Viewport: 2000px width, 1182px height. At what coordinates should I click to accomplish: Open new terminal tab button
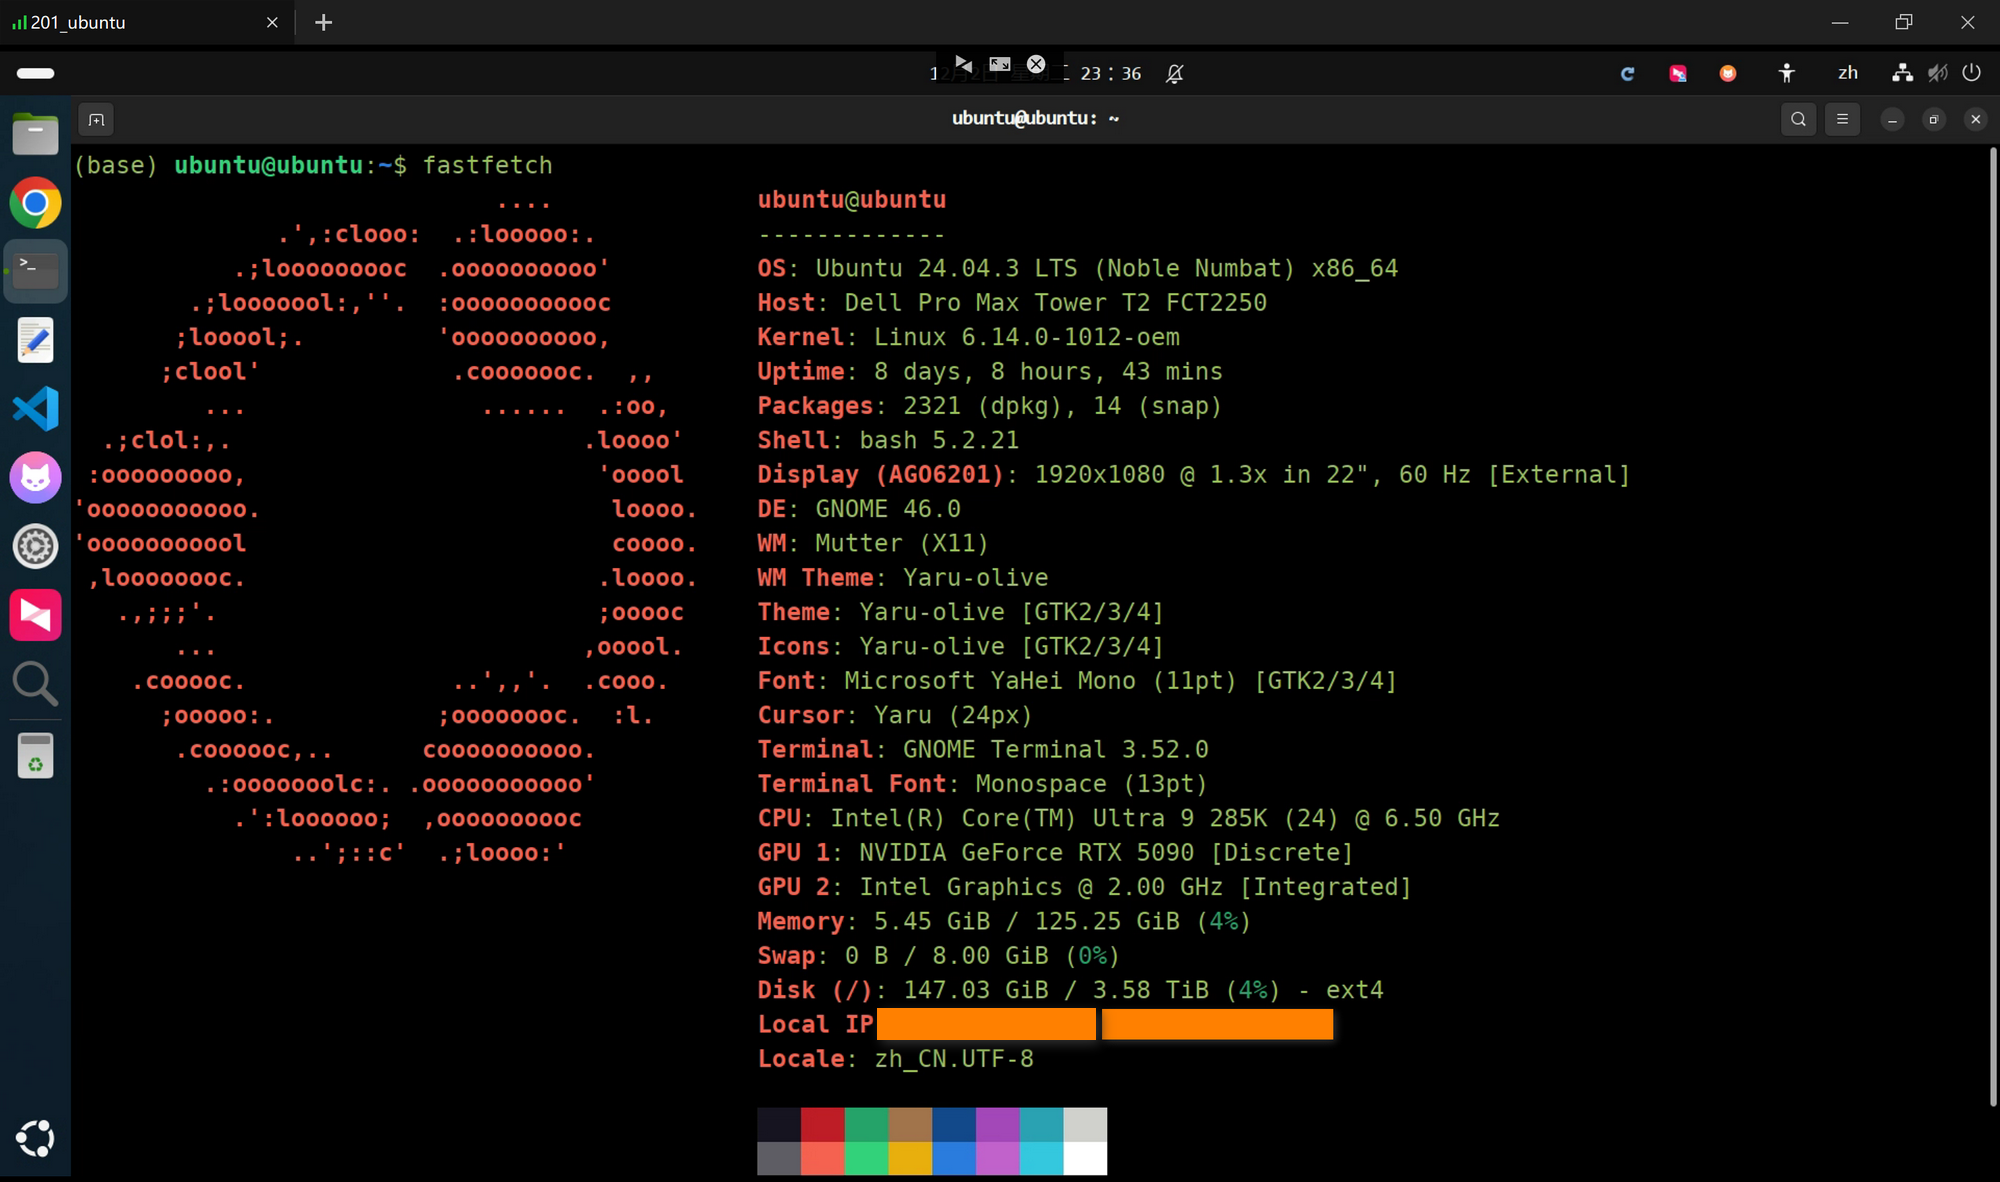[96, 120]
